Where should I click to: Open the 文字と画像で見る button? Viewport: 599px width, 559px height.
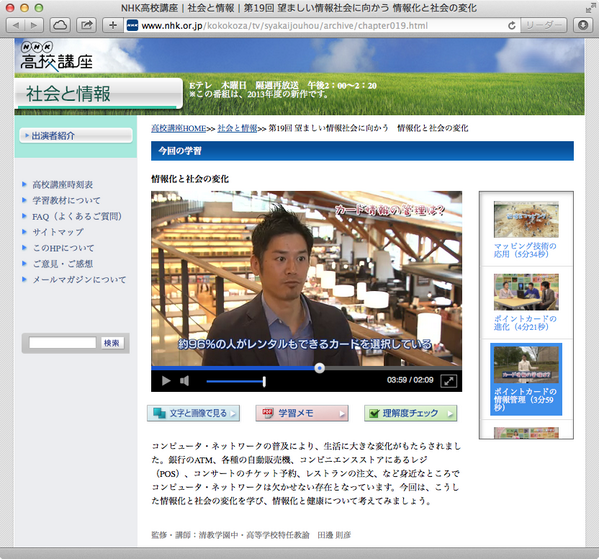(193, 413)
